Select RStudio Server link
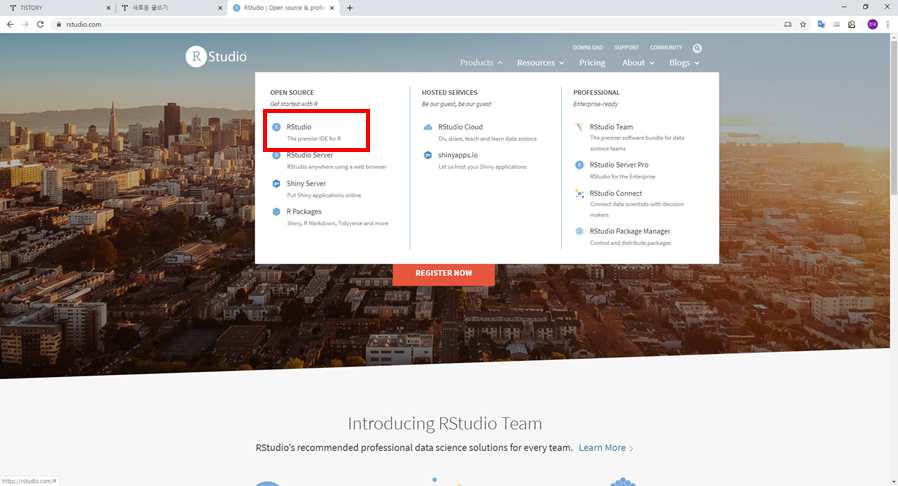This screenshot has height=486, width=898. pyautogui.click(x=310, y=155)
